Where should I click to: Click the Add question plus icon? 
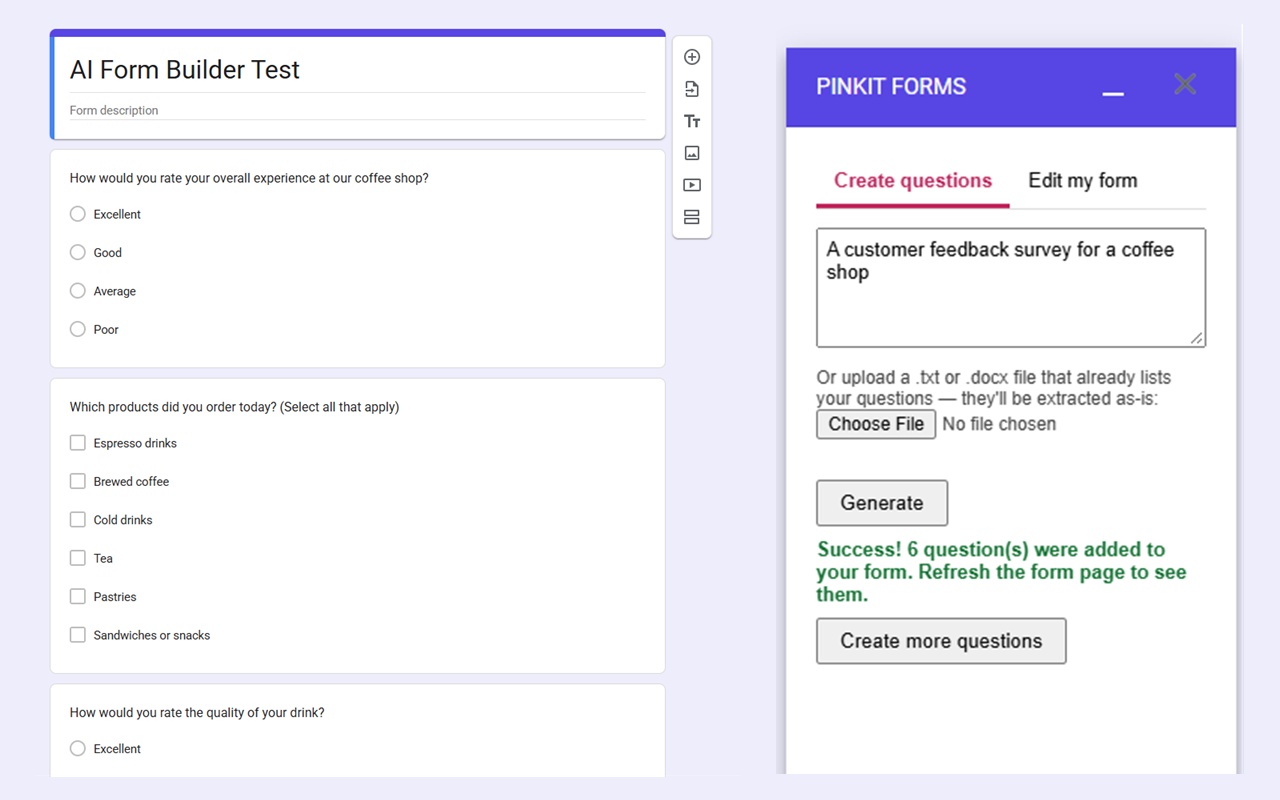coord(692,57)
